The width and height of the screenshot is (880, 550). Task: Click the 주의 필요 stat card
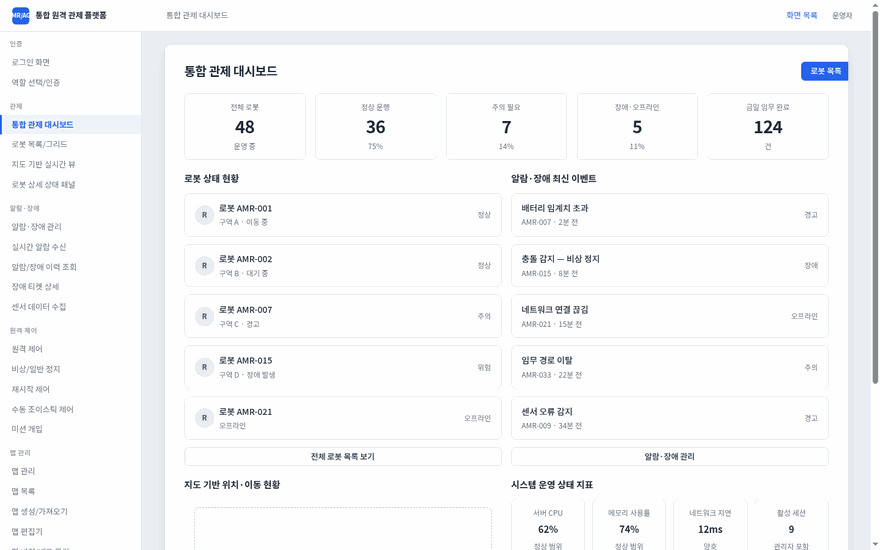click(506, 127)
